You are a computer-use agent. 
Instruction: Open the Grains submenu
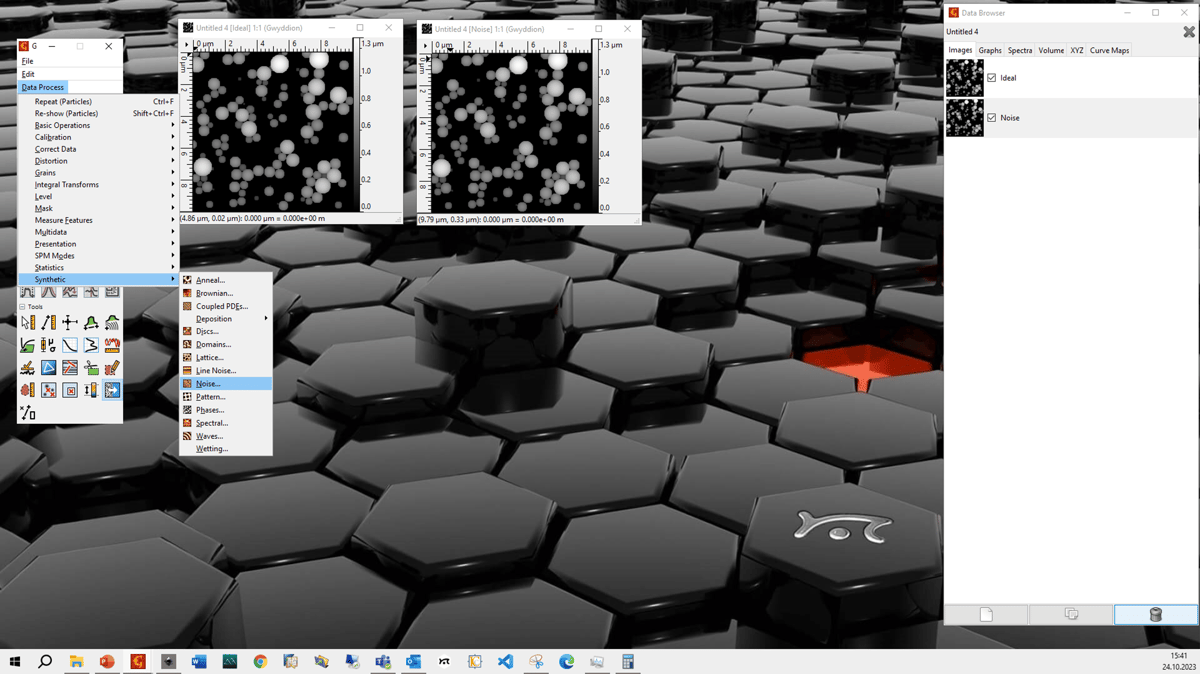pyautogui.click(x=98, y=173)
